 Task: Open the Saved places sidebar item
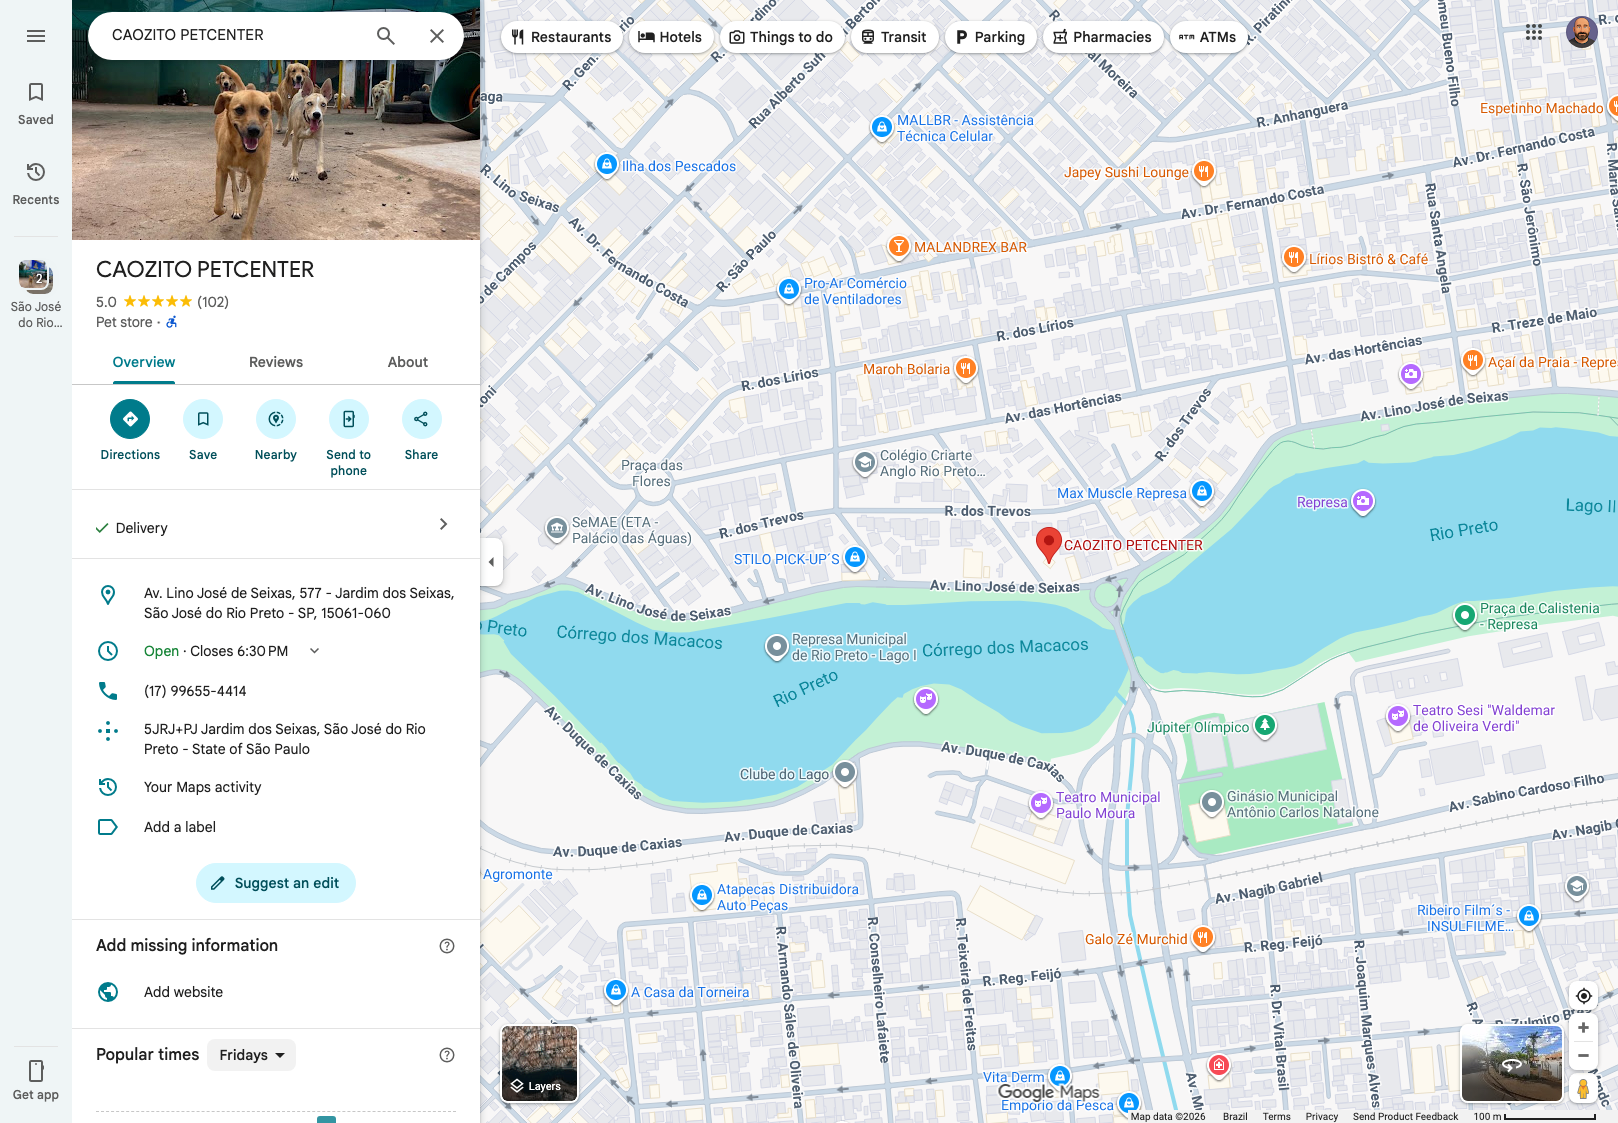tap(36, 104)
